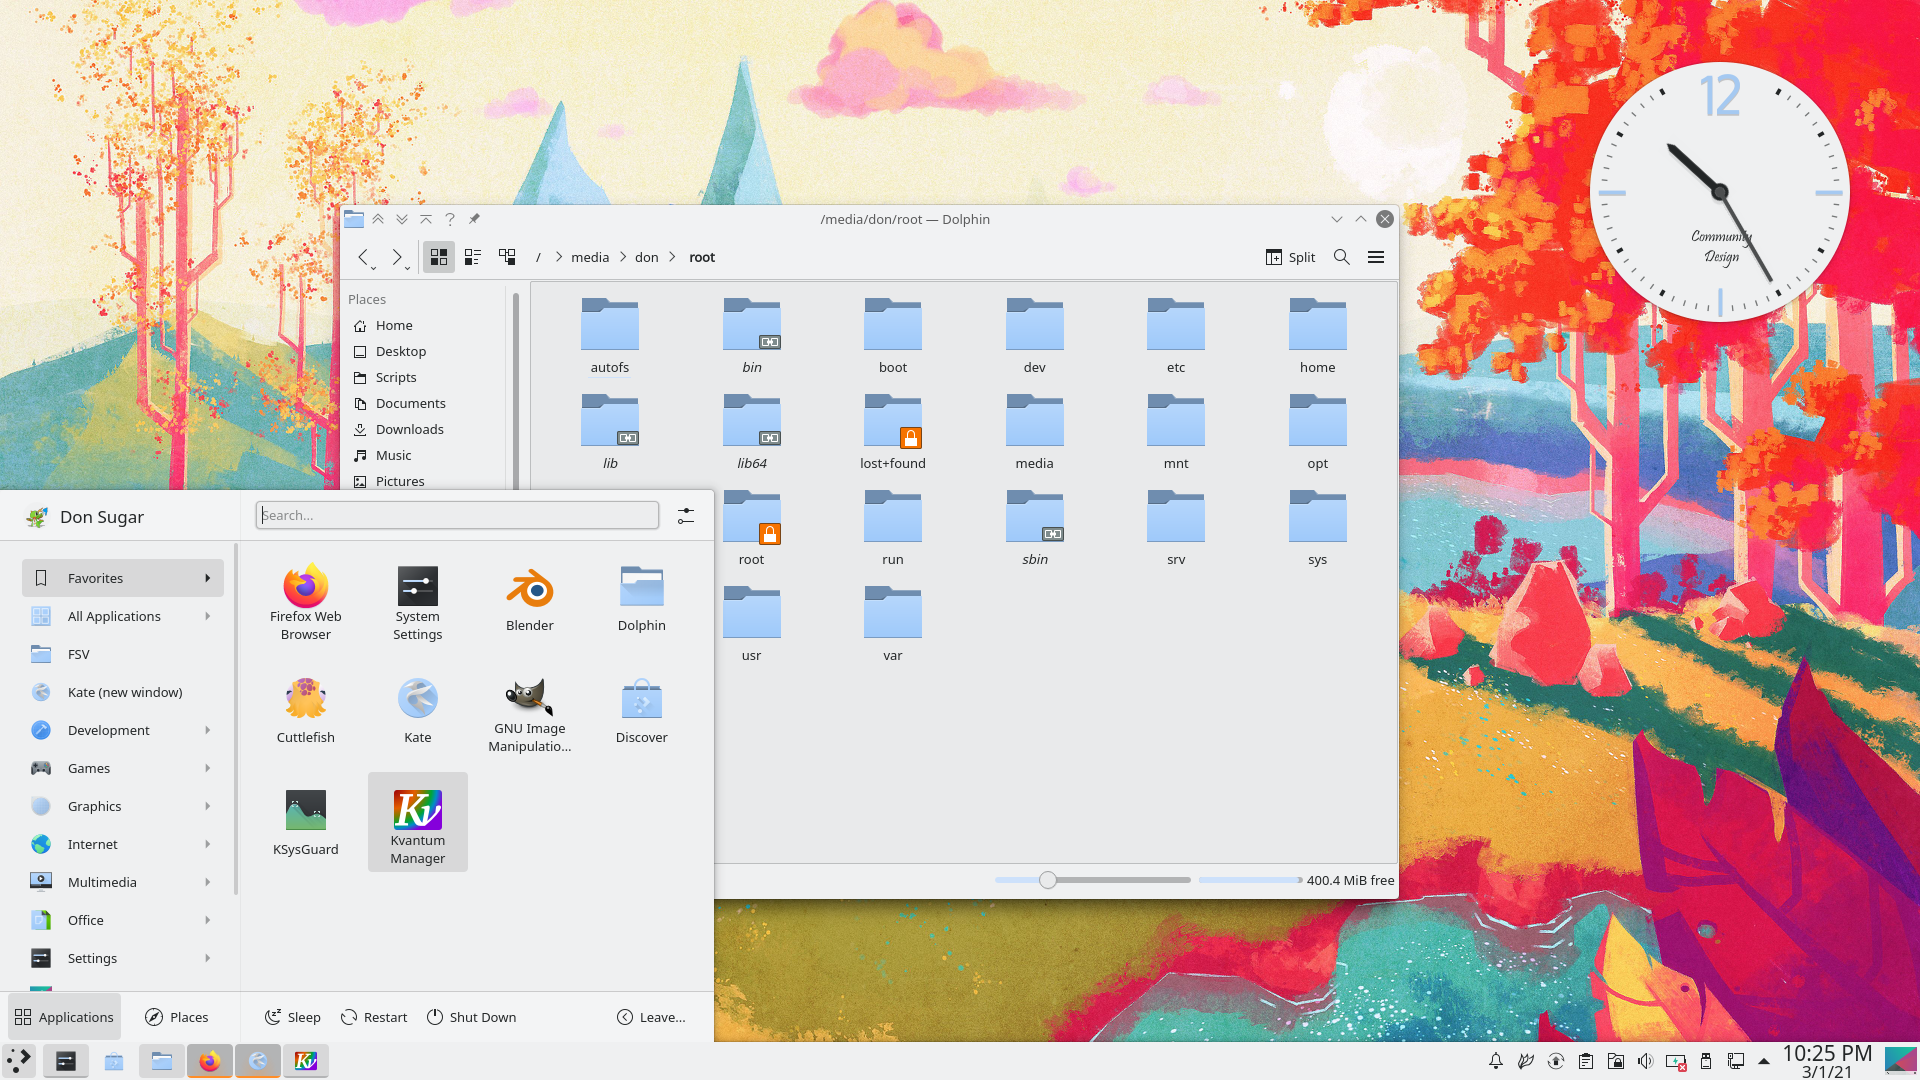The image size is (1920, 1080).
Task: Click the free space bar in status bar
Action: point(1250,880)
